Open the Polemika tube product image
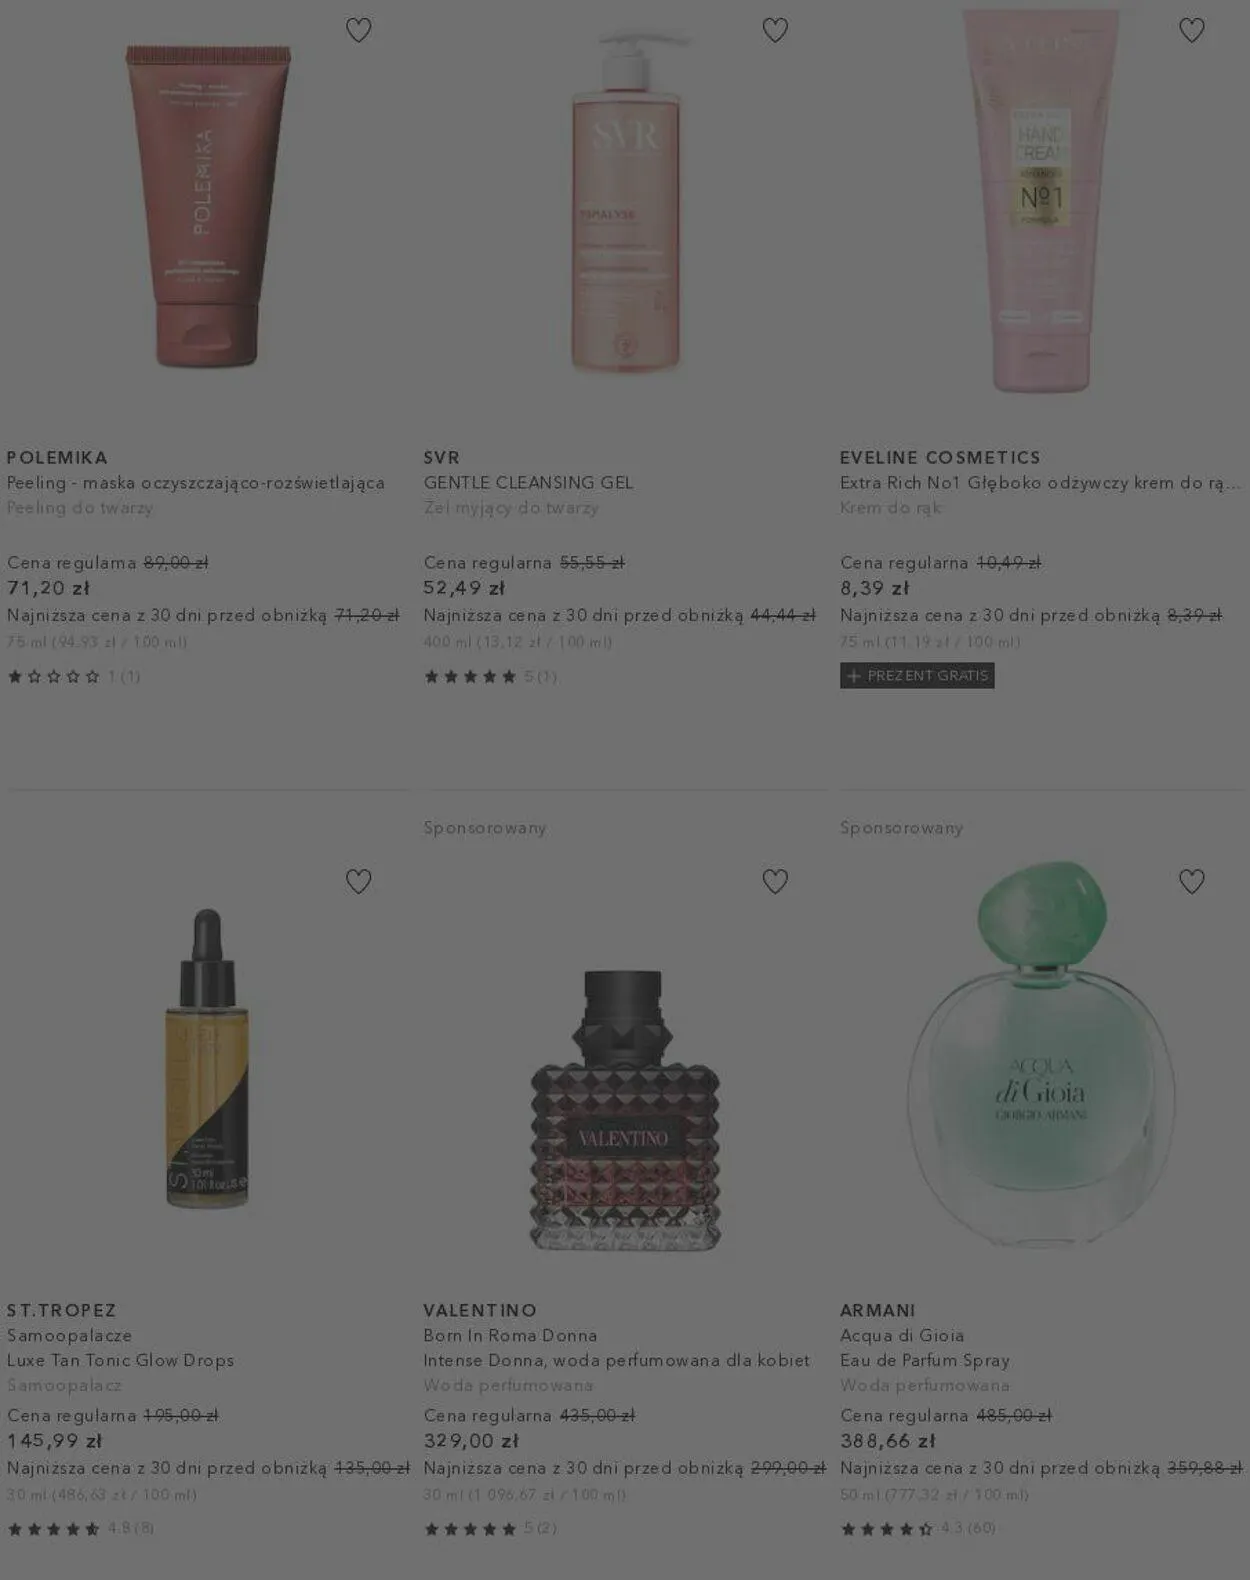The height and width of the screenshot is (1580, 1250). point(208,205)
